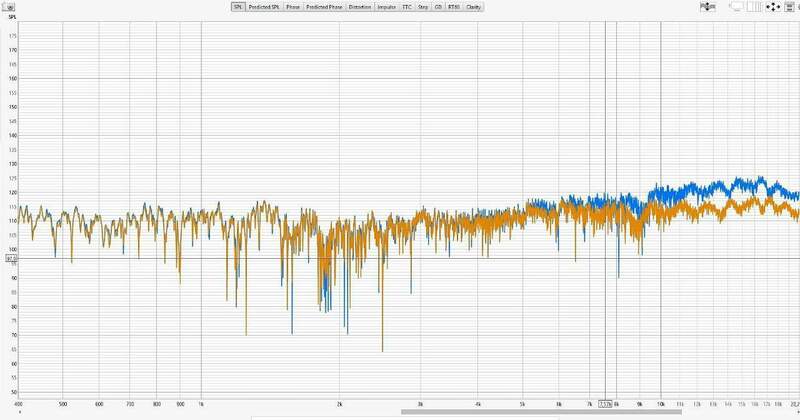The width and height of the screenshot is (800, 420).
Task: Switch to the Step tab
Action: click(x=423, y=7)
